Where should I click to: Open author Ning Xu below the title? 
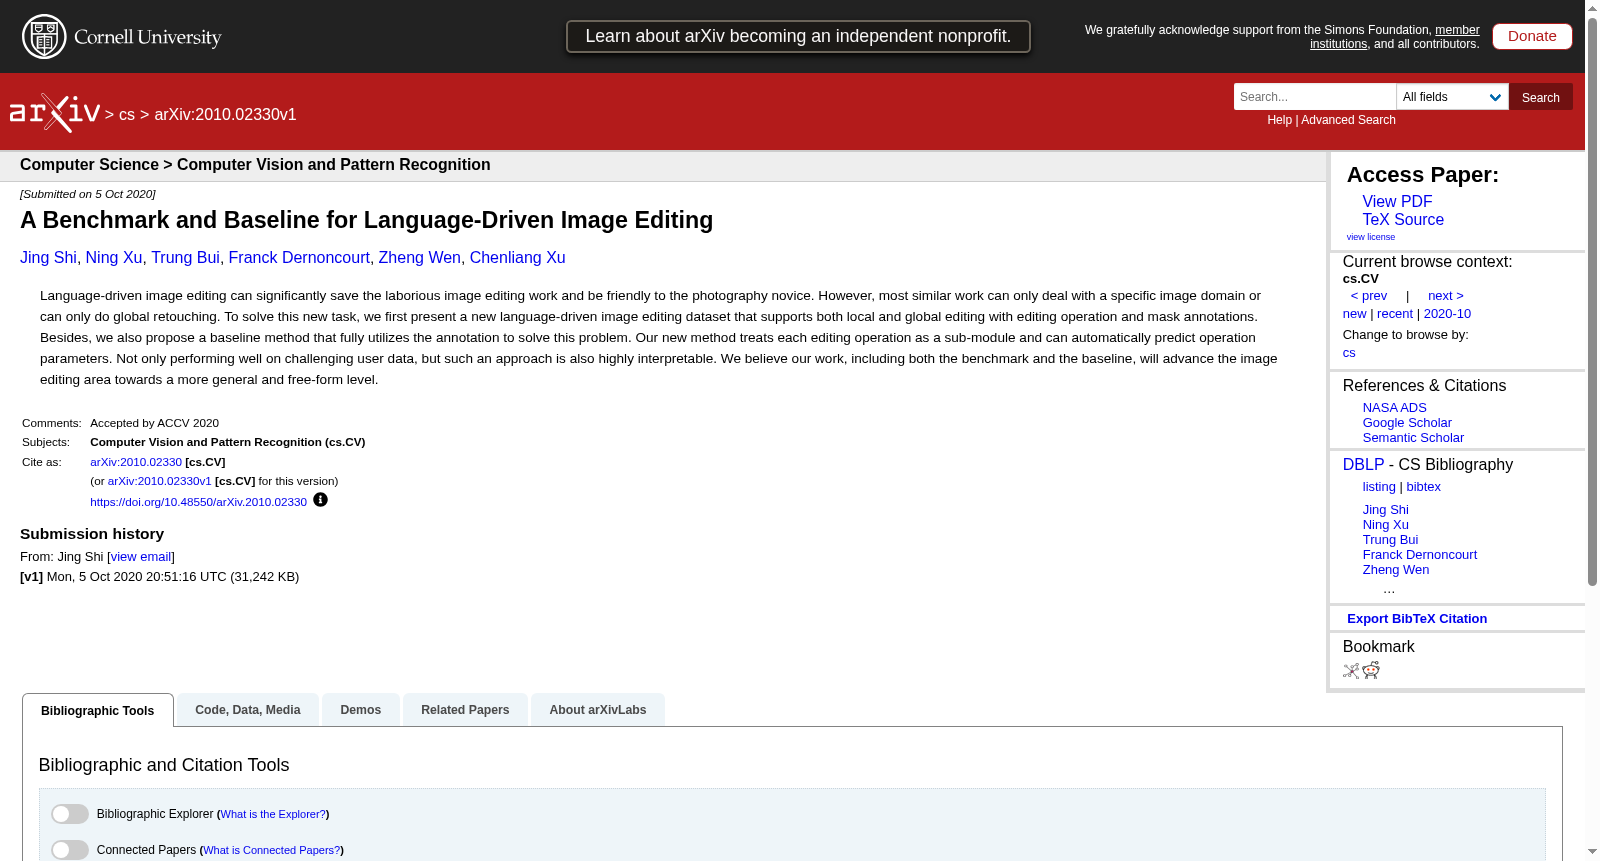(114, 258)
